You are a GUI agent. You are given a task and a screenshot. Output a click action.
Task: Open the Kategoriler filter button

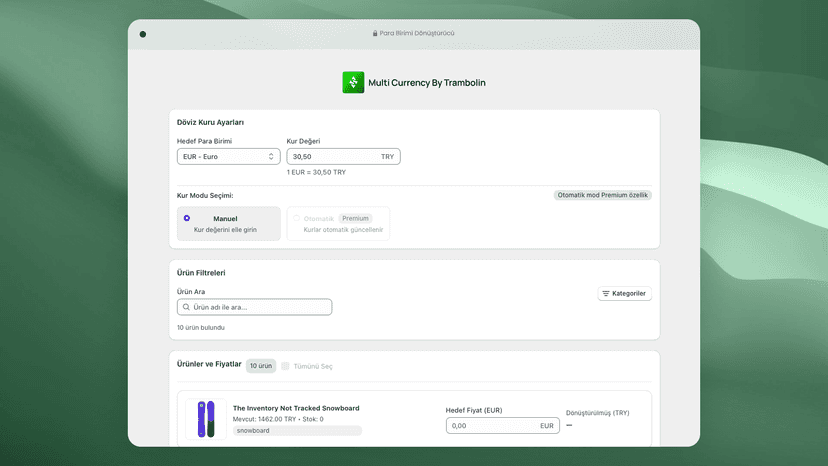[x=625, y=294]
